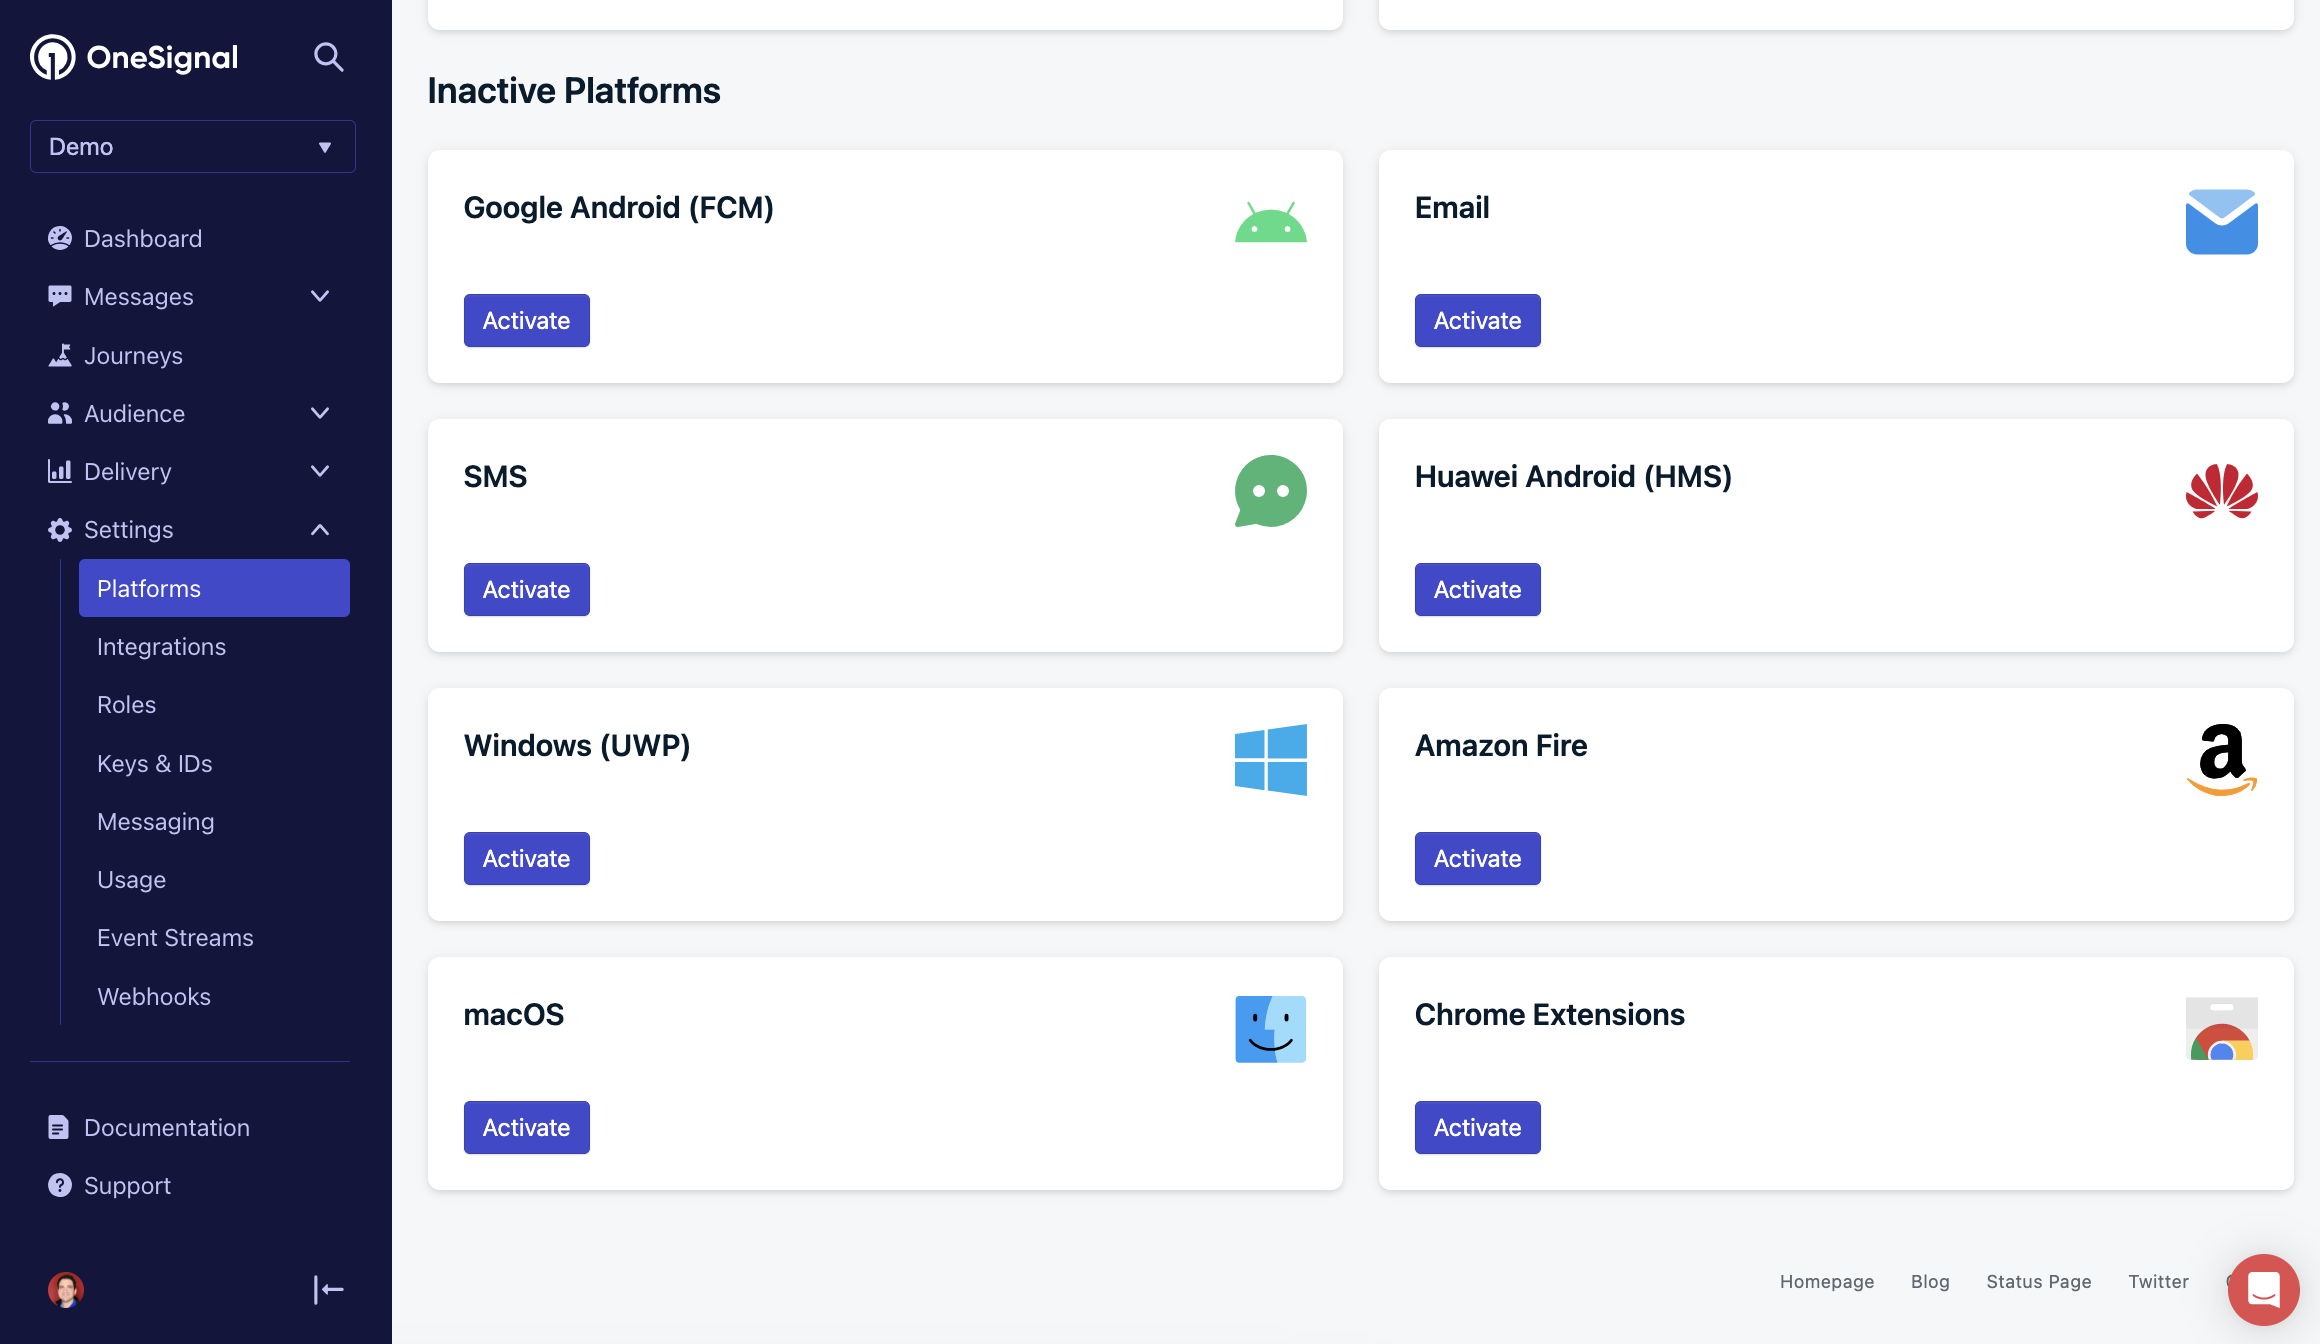Expand the Messages chevron

[320, 296]
